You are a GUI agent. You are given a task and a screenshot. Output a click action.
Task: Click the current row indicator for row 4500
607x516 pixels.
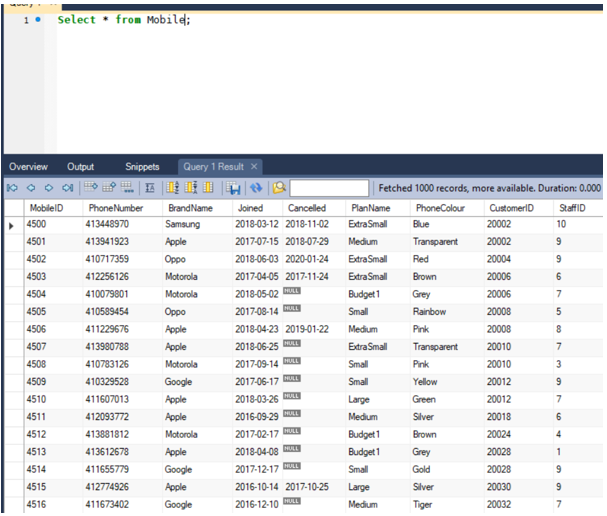[12, 226]
